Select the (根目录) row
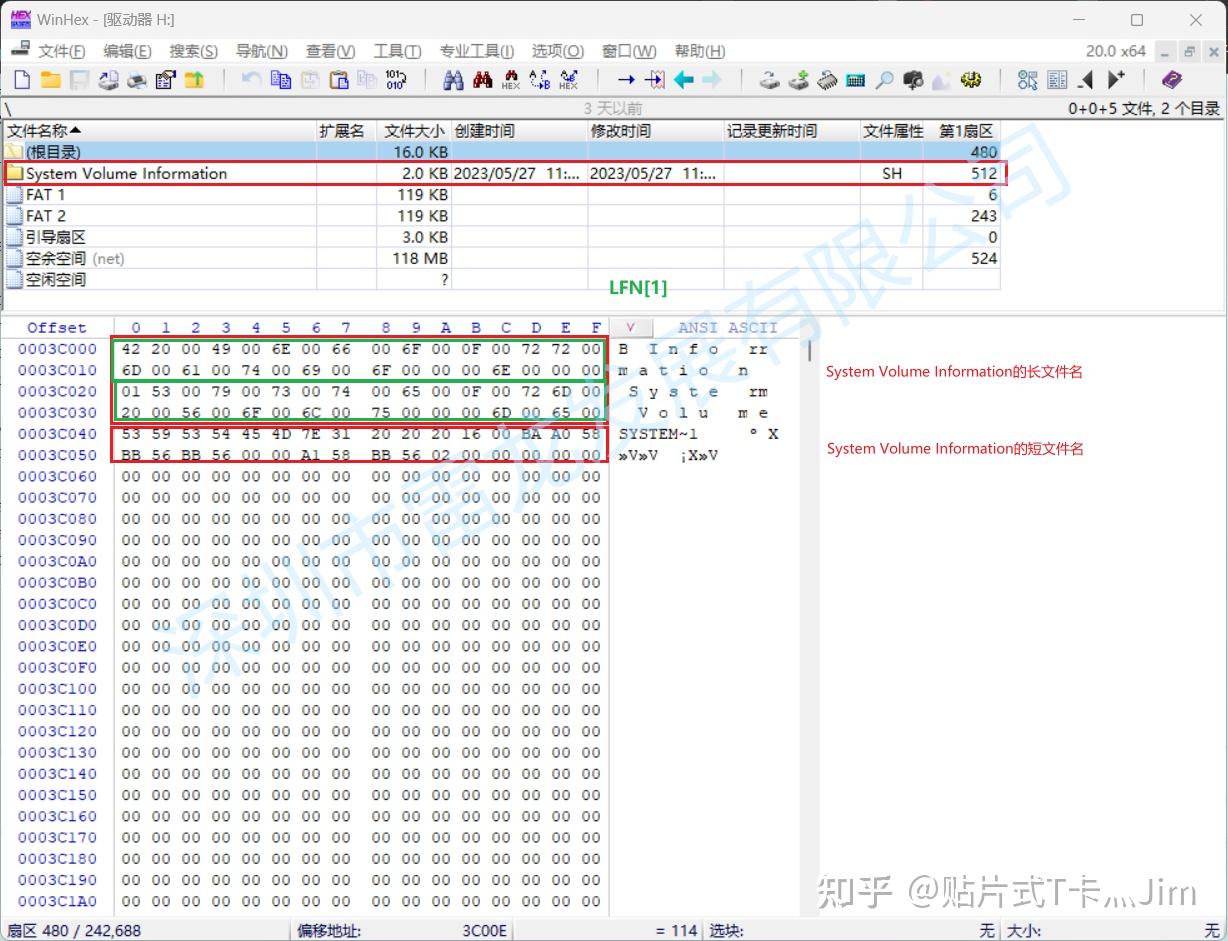 click(x=502, y=152)
